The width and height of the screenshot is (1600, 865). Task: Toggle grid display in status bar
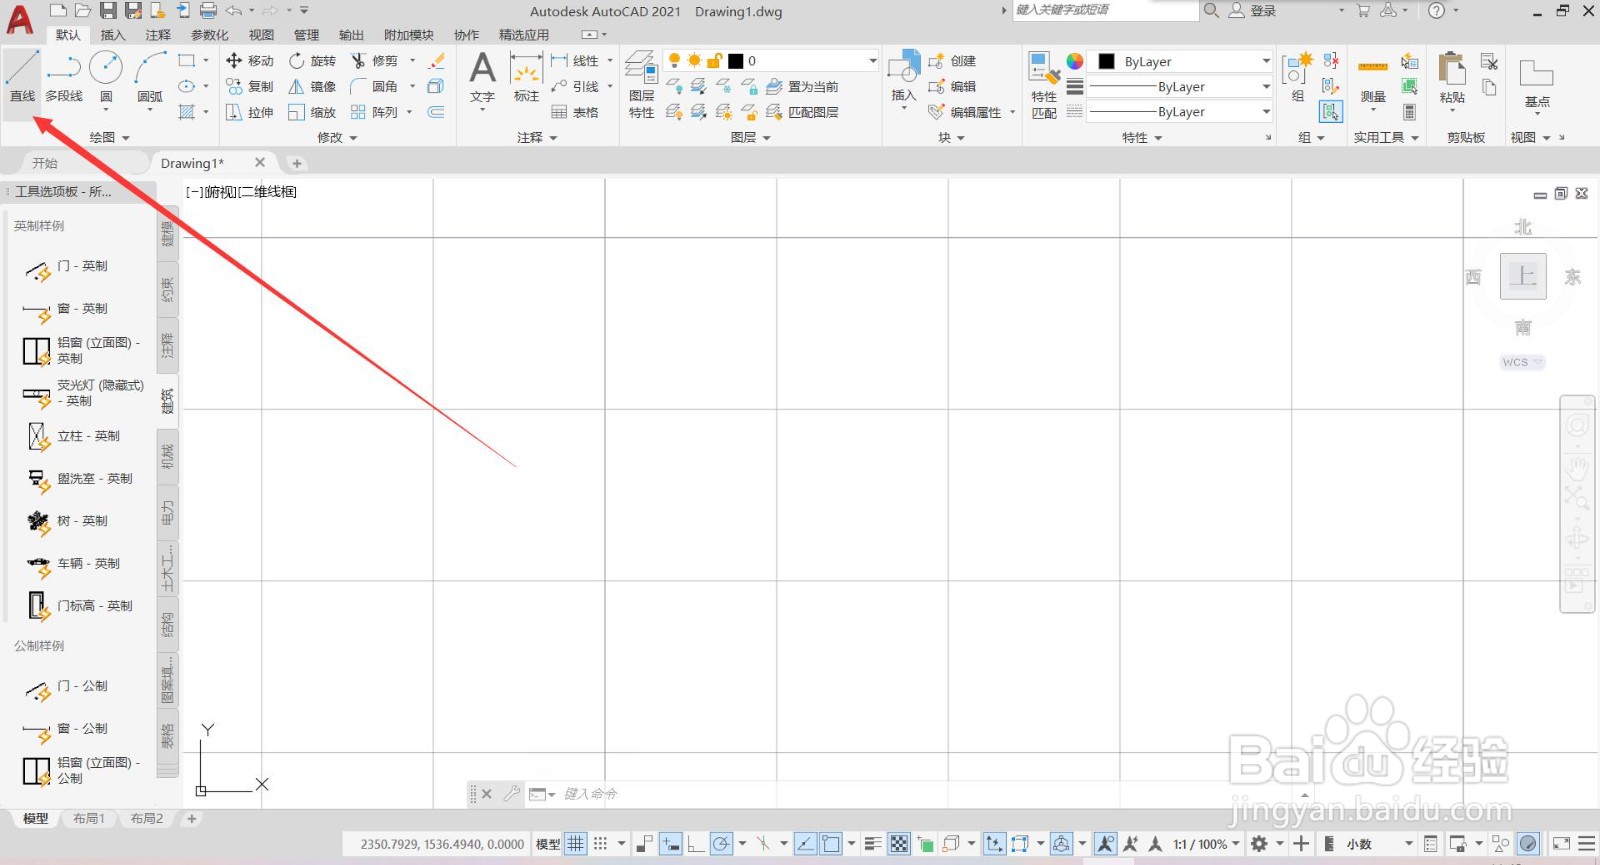click(576, 844)
